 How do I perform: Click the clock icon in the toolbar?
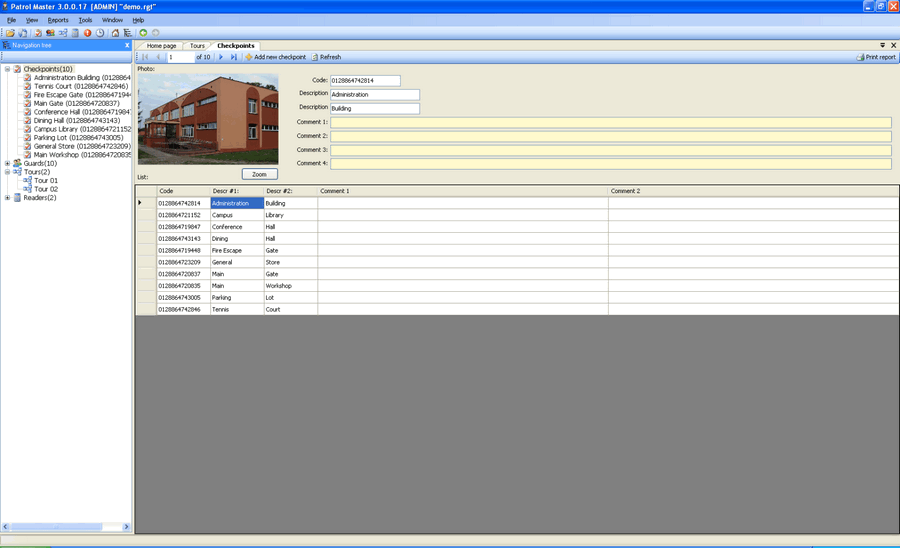(x=100, y=33)
